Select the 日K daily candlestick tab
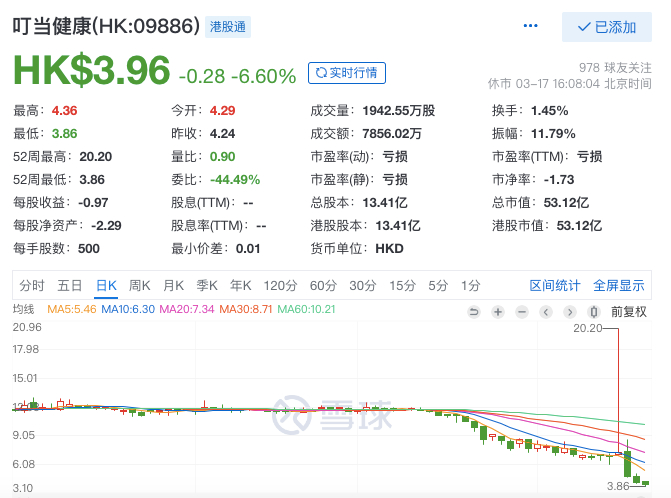 106,285
